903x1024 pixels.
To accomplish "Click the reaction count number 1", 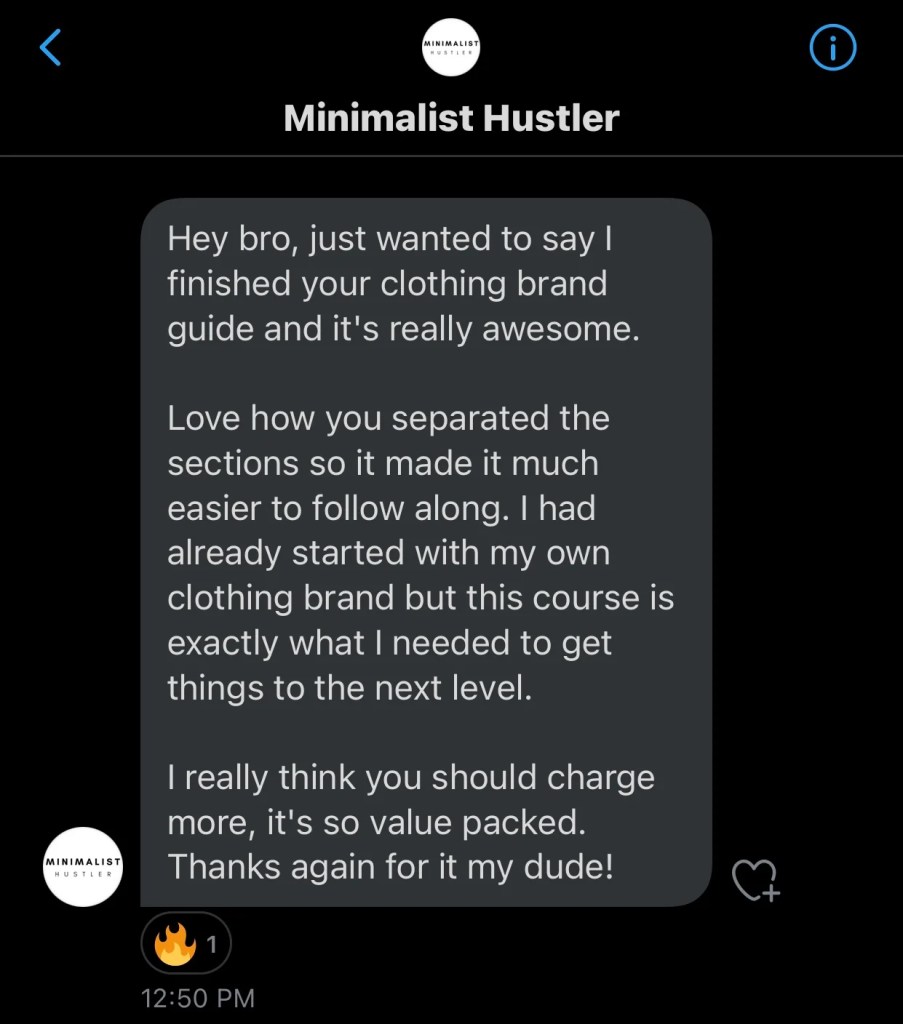I will 212,943.
